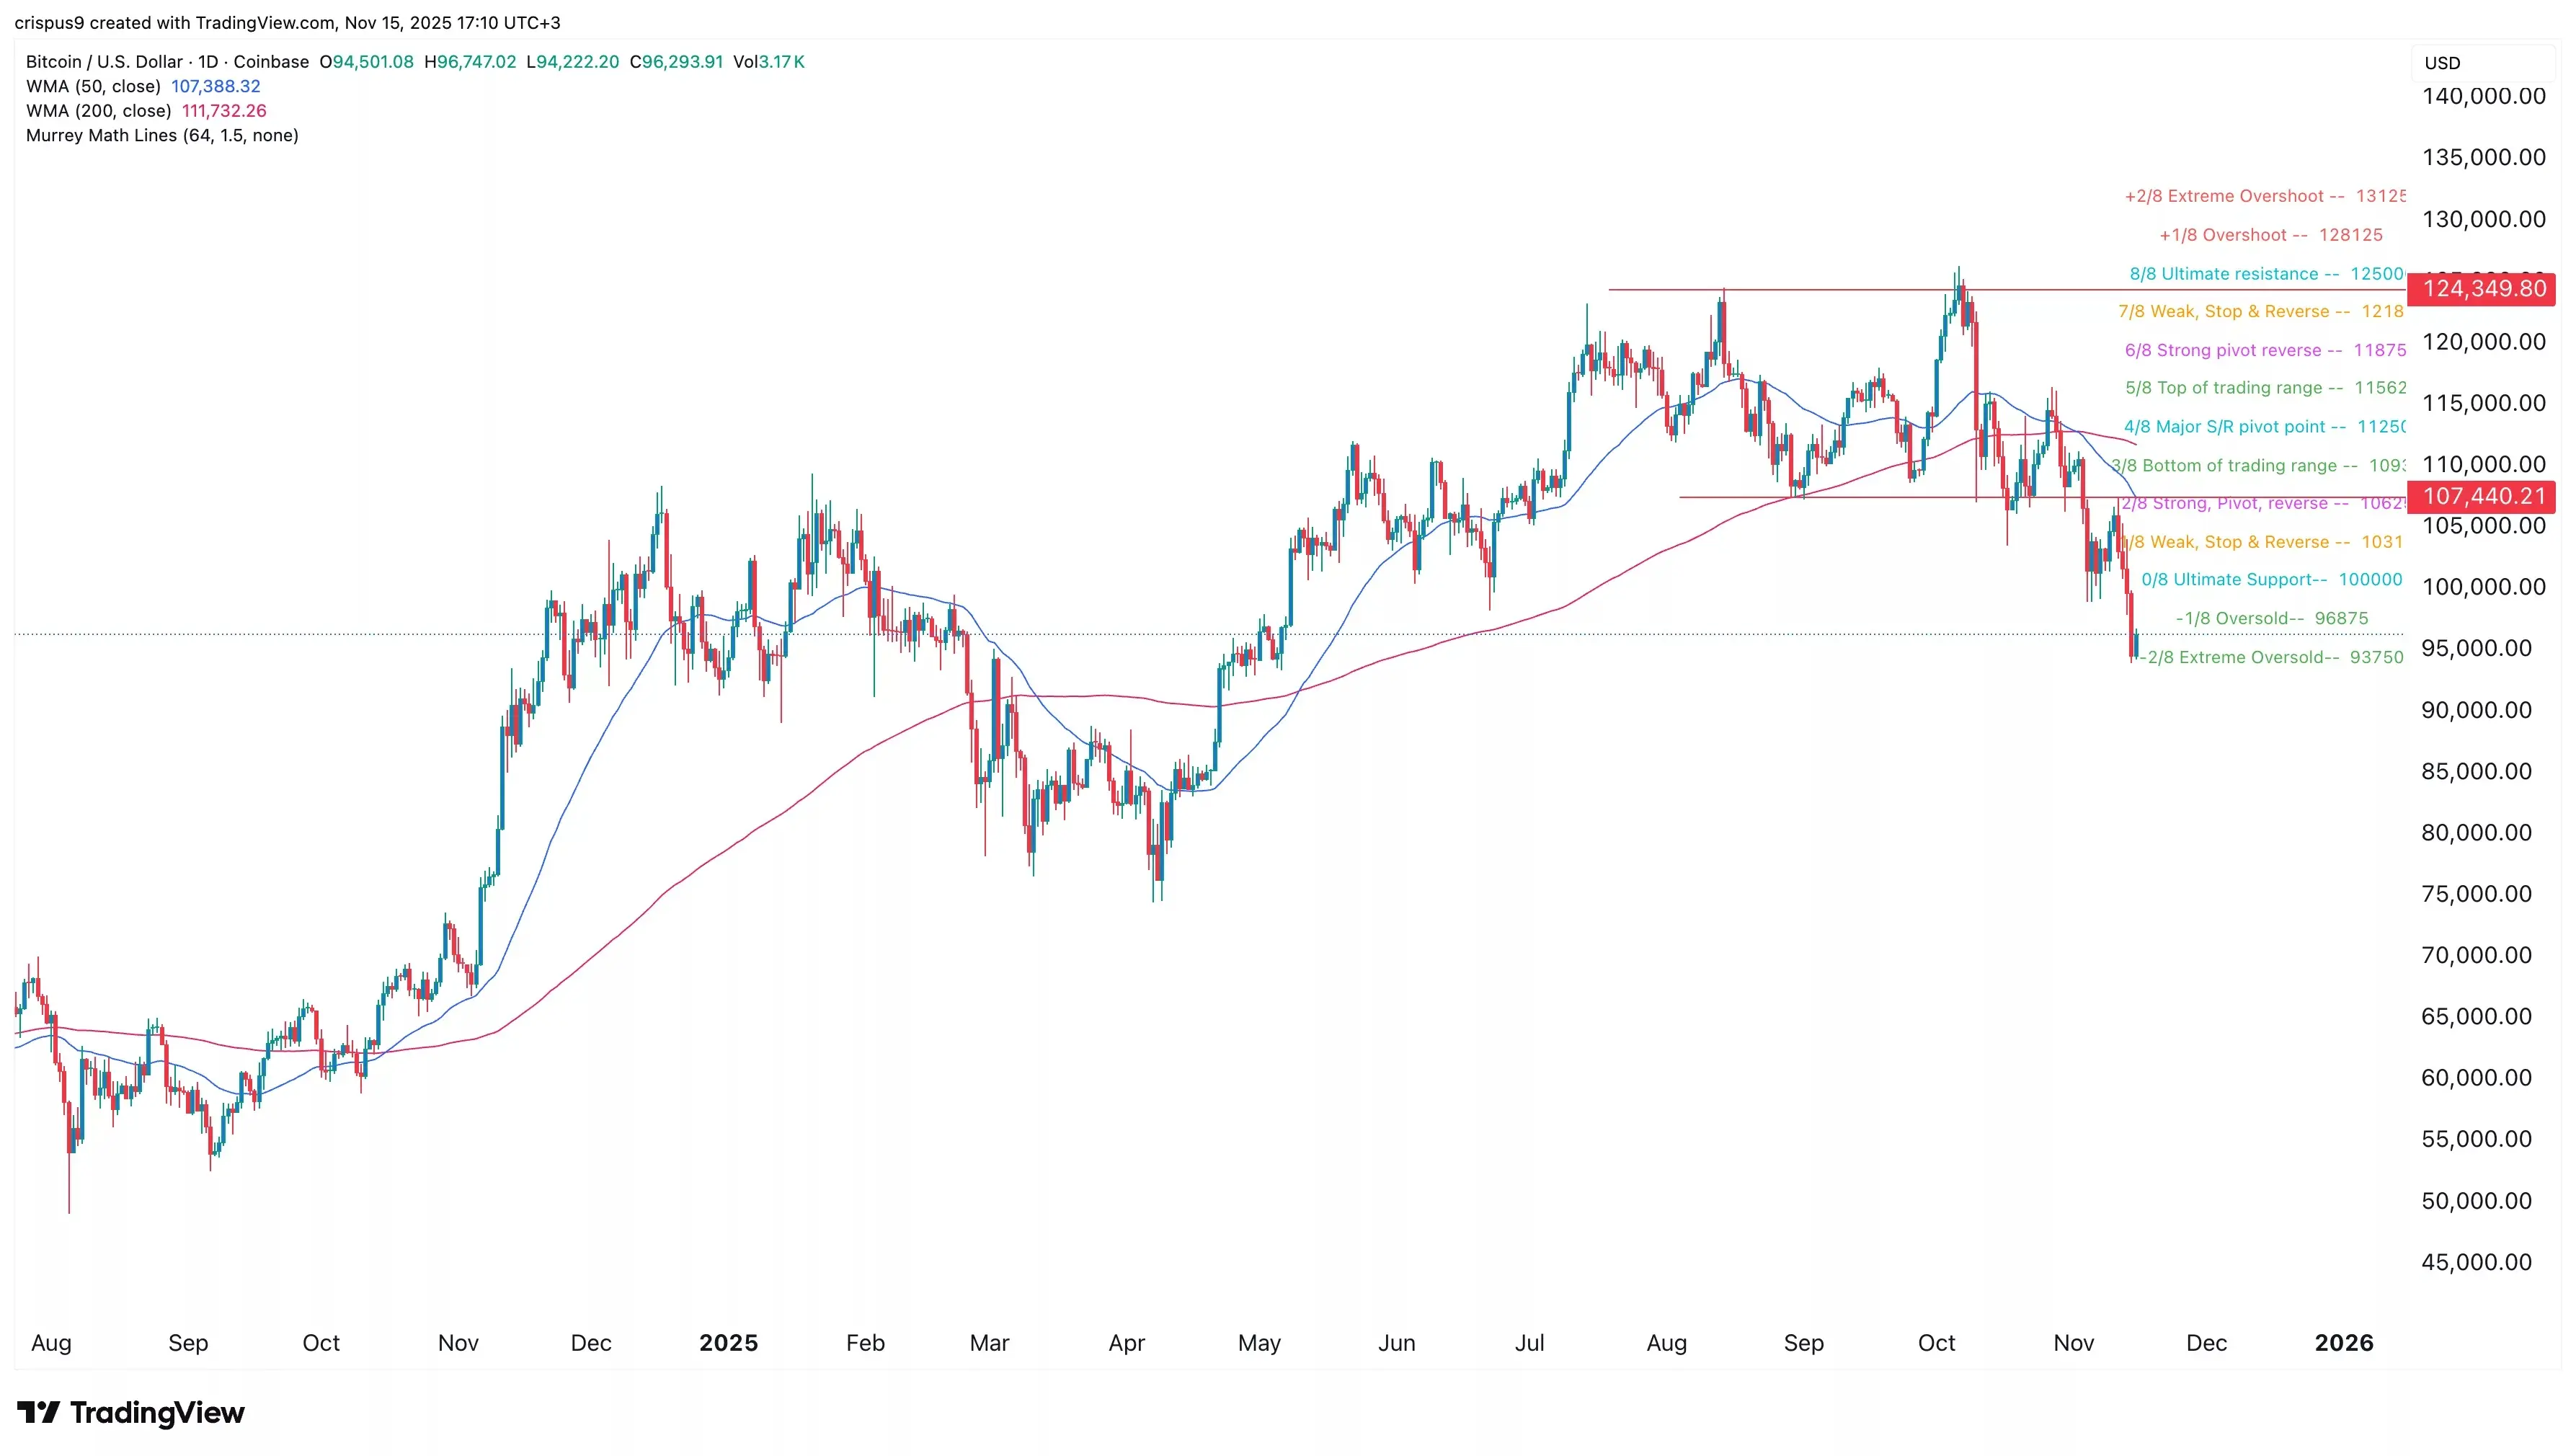Click the blue 50 WMA value 107,388.32
The image size is (2576, 1456).
pos(215,86)
